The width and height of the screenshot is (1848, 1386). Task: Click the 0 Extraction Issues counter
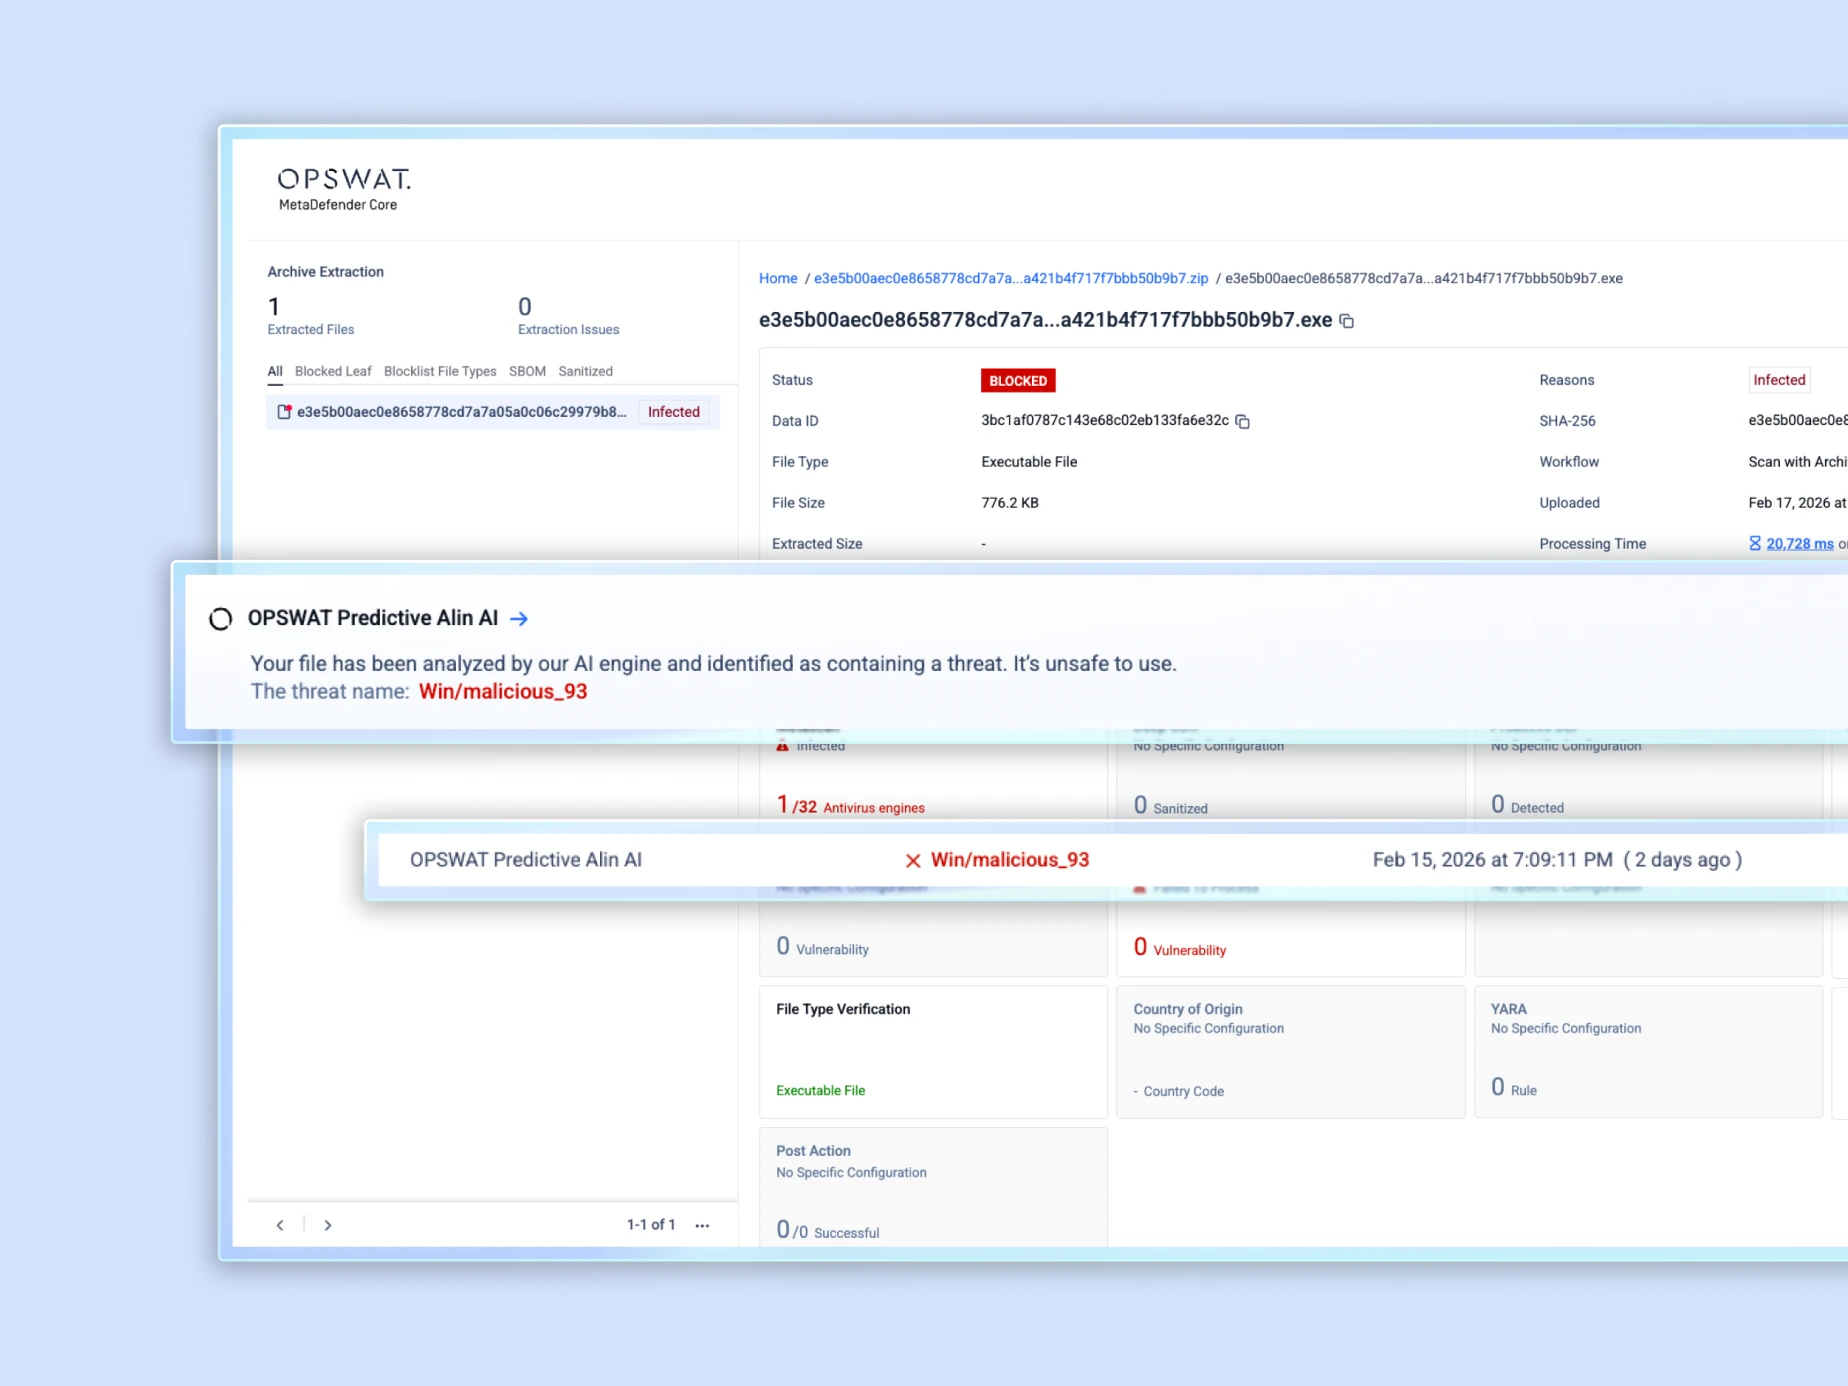coord(568,316)
